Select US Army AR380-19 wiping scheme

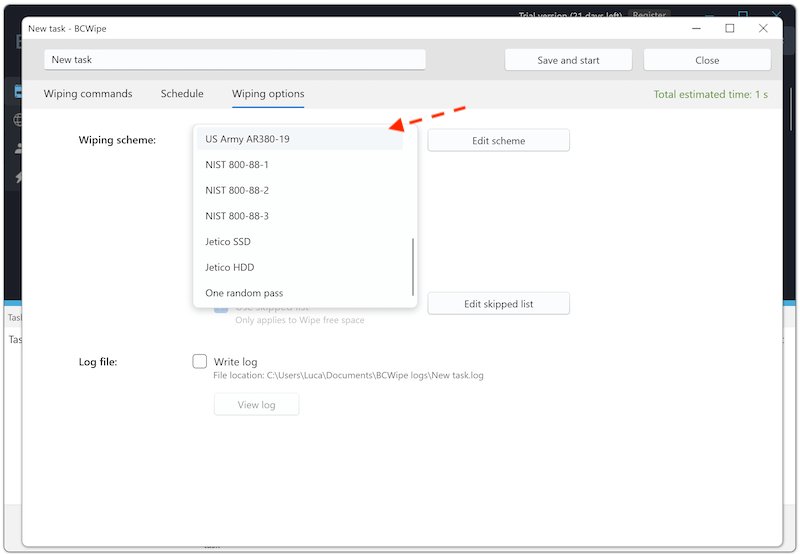pos(299,139)
